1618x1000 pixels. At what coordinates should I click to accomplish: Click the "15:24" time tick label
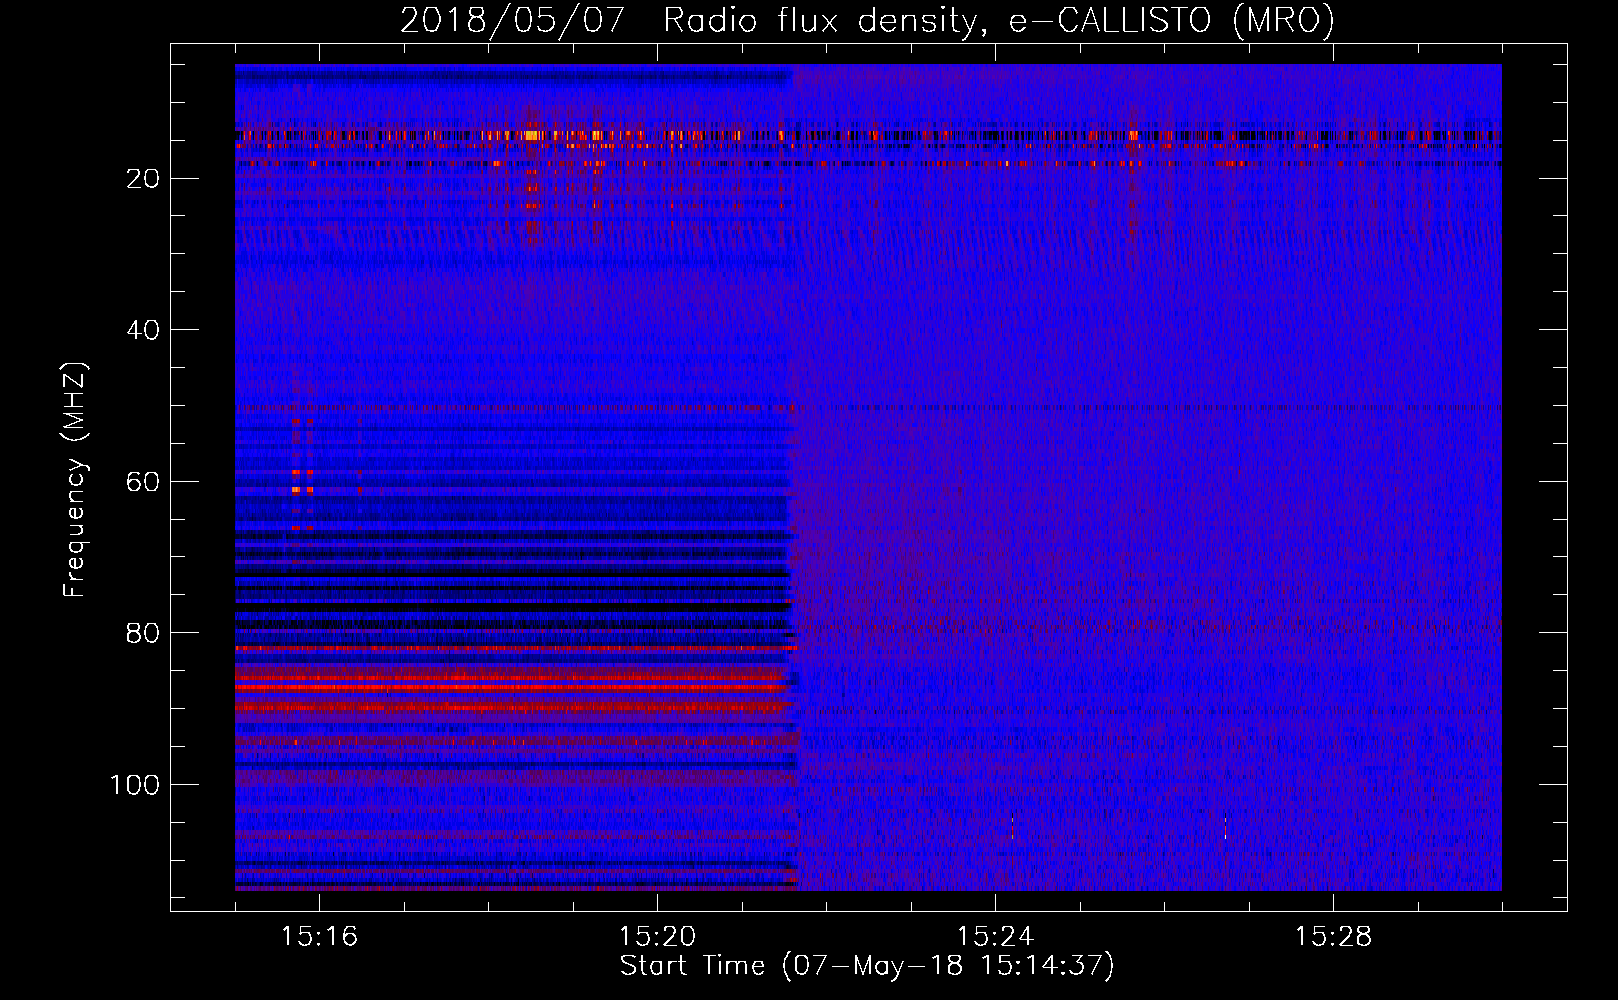pos(995,937)
